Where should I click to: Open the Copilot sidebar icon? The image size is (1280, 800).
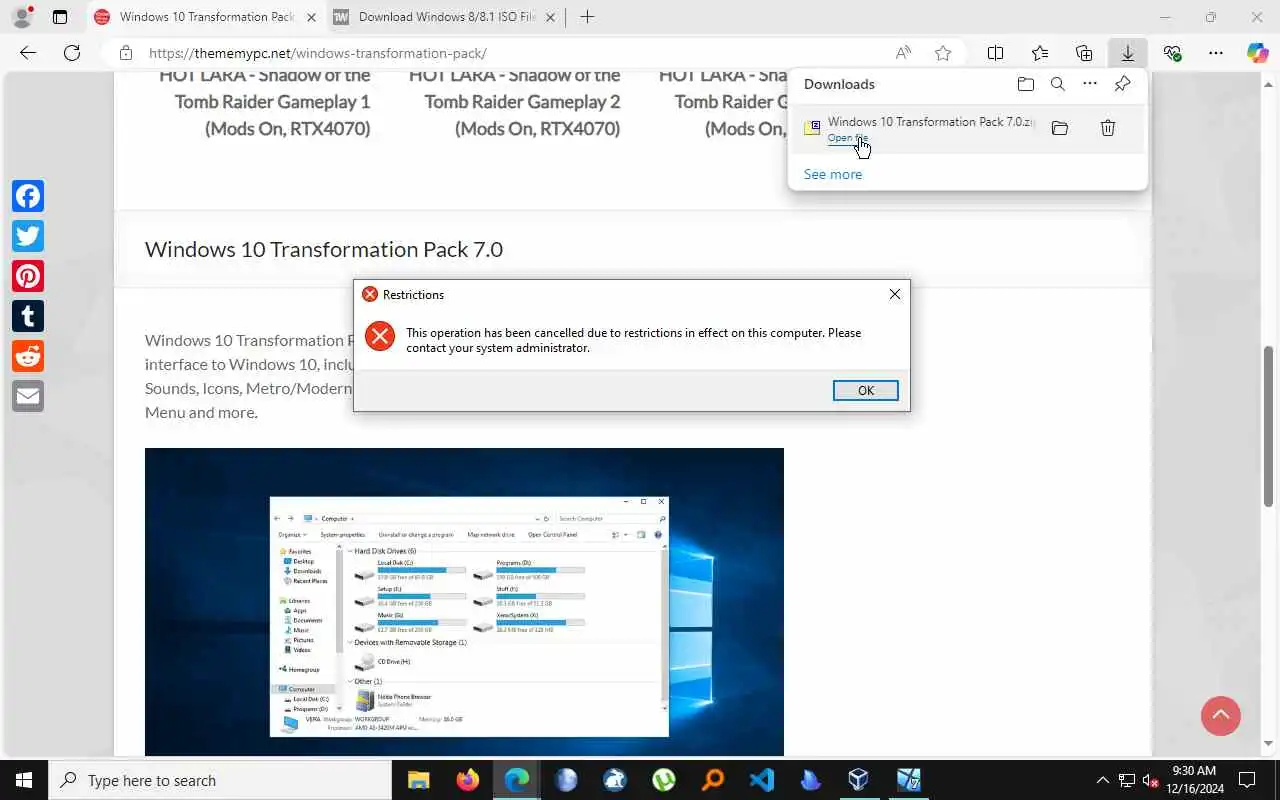(x=1258, y=53)
